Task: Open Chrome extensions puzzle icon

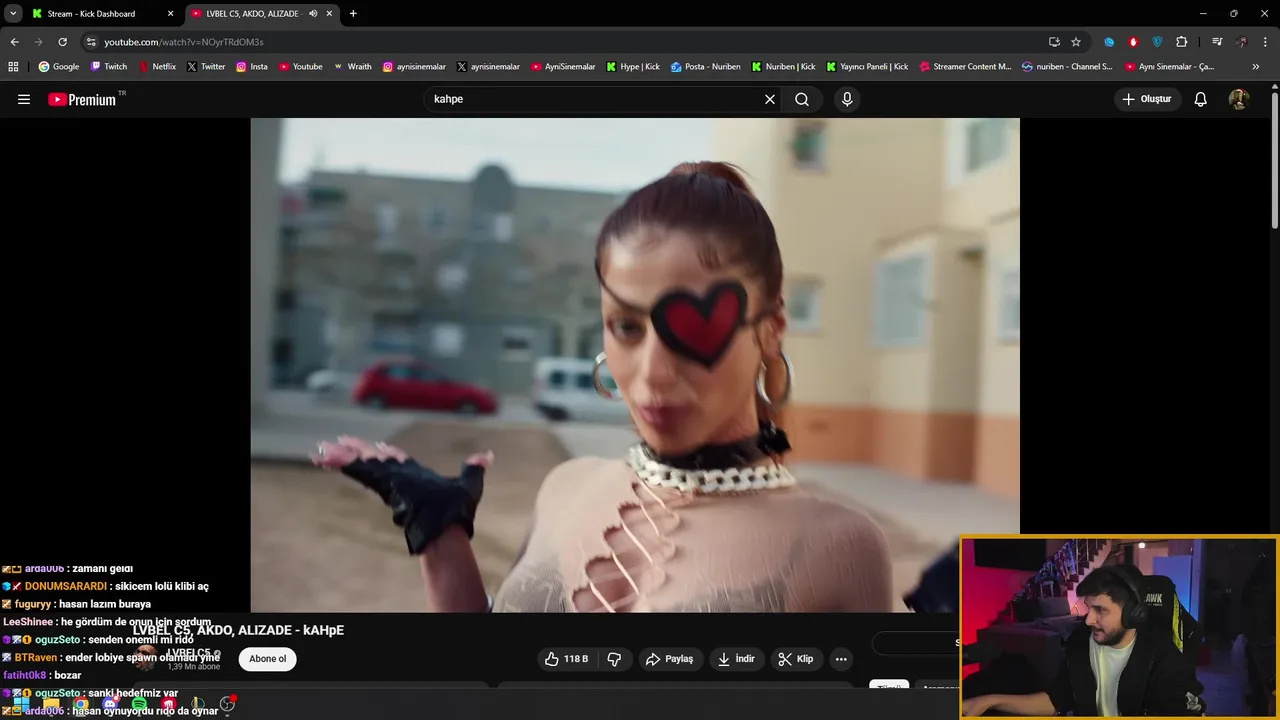Action: (x=1181, y=42)
